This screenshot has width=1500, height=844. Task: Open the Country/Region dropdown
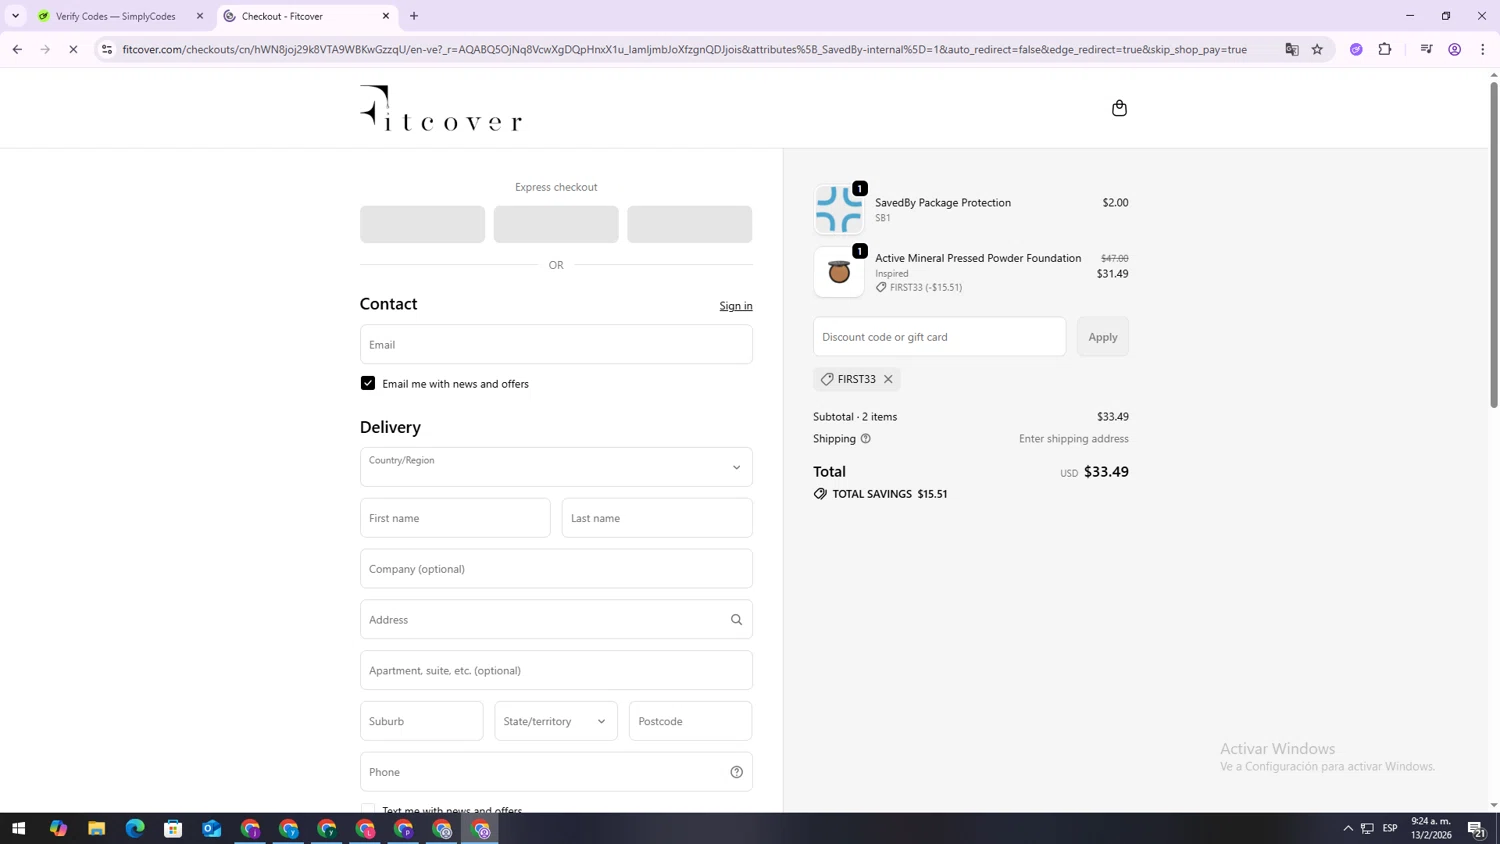coord(556,467)
